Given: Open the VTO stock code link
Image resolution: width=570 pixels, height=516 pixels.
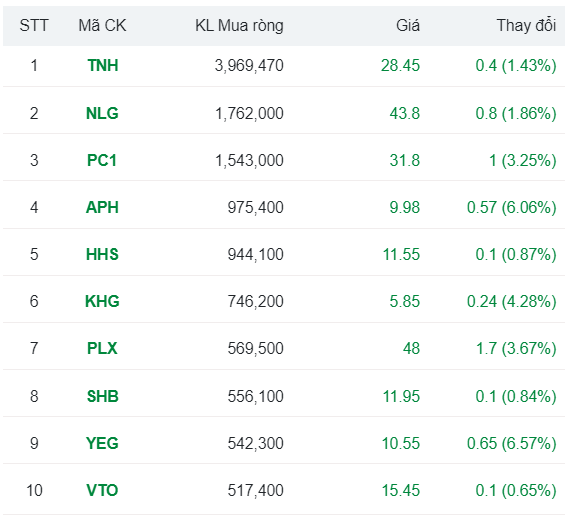Looking at the screenshot, I should pyautogui.click(x=102, y=491).
